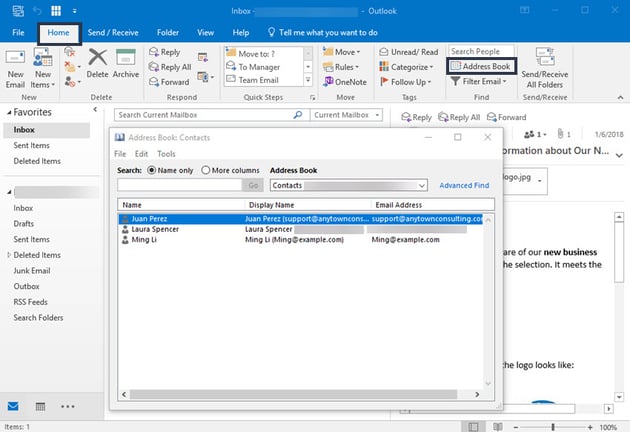Switch to Calendar view icon in bottom bar

coord(40,406)
